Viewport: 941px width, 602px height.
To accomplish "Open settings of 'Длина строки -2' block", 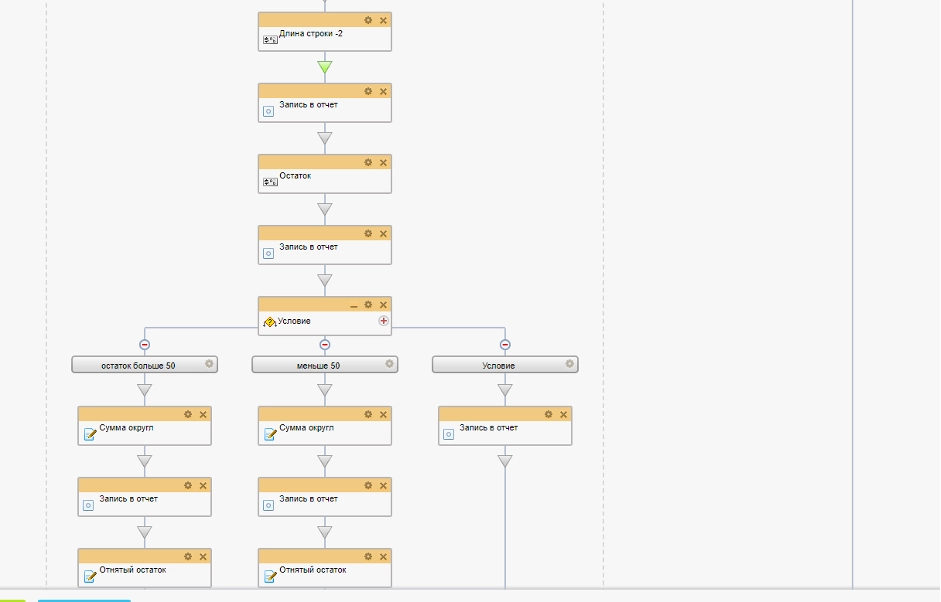I will (x=368, y=20).
